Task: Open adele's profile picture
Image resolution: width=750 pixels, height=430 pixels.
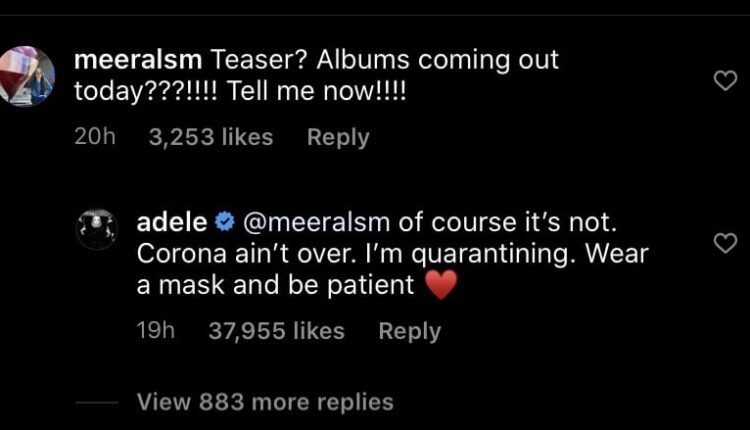Action: [98, 230]
